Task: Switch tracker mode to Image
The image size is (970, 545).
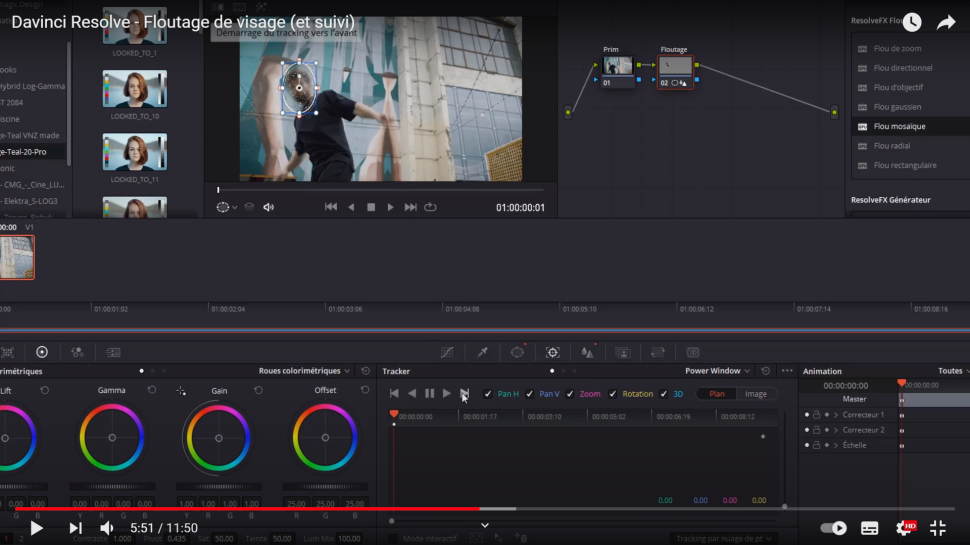Action: 755,393
